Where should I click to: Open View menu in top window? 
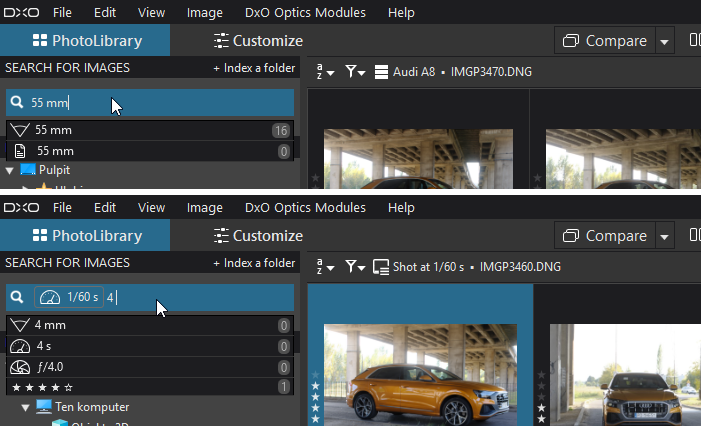click(x=151, y=13)
